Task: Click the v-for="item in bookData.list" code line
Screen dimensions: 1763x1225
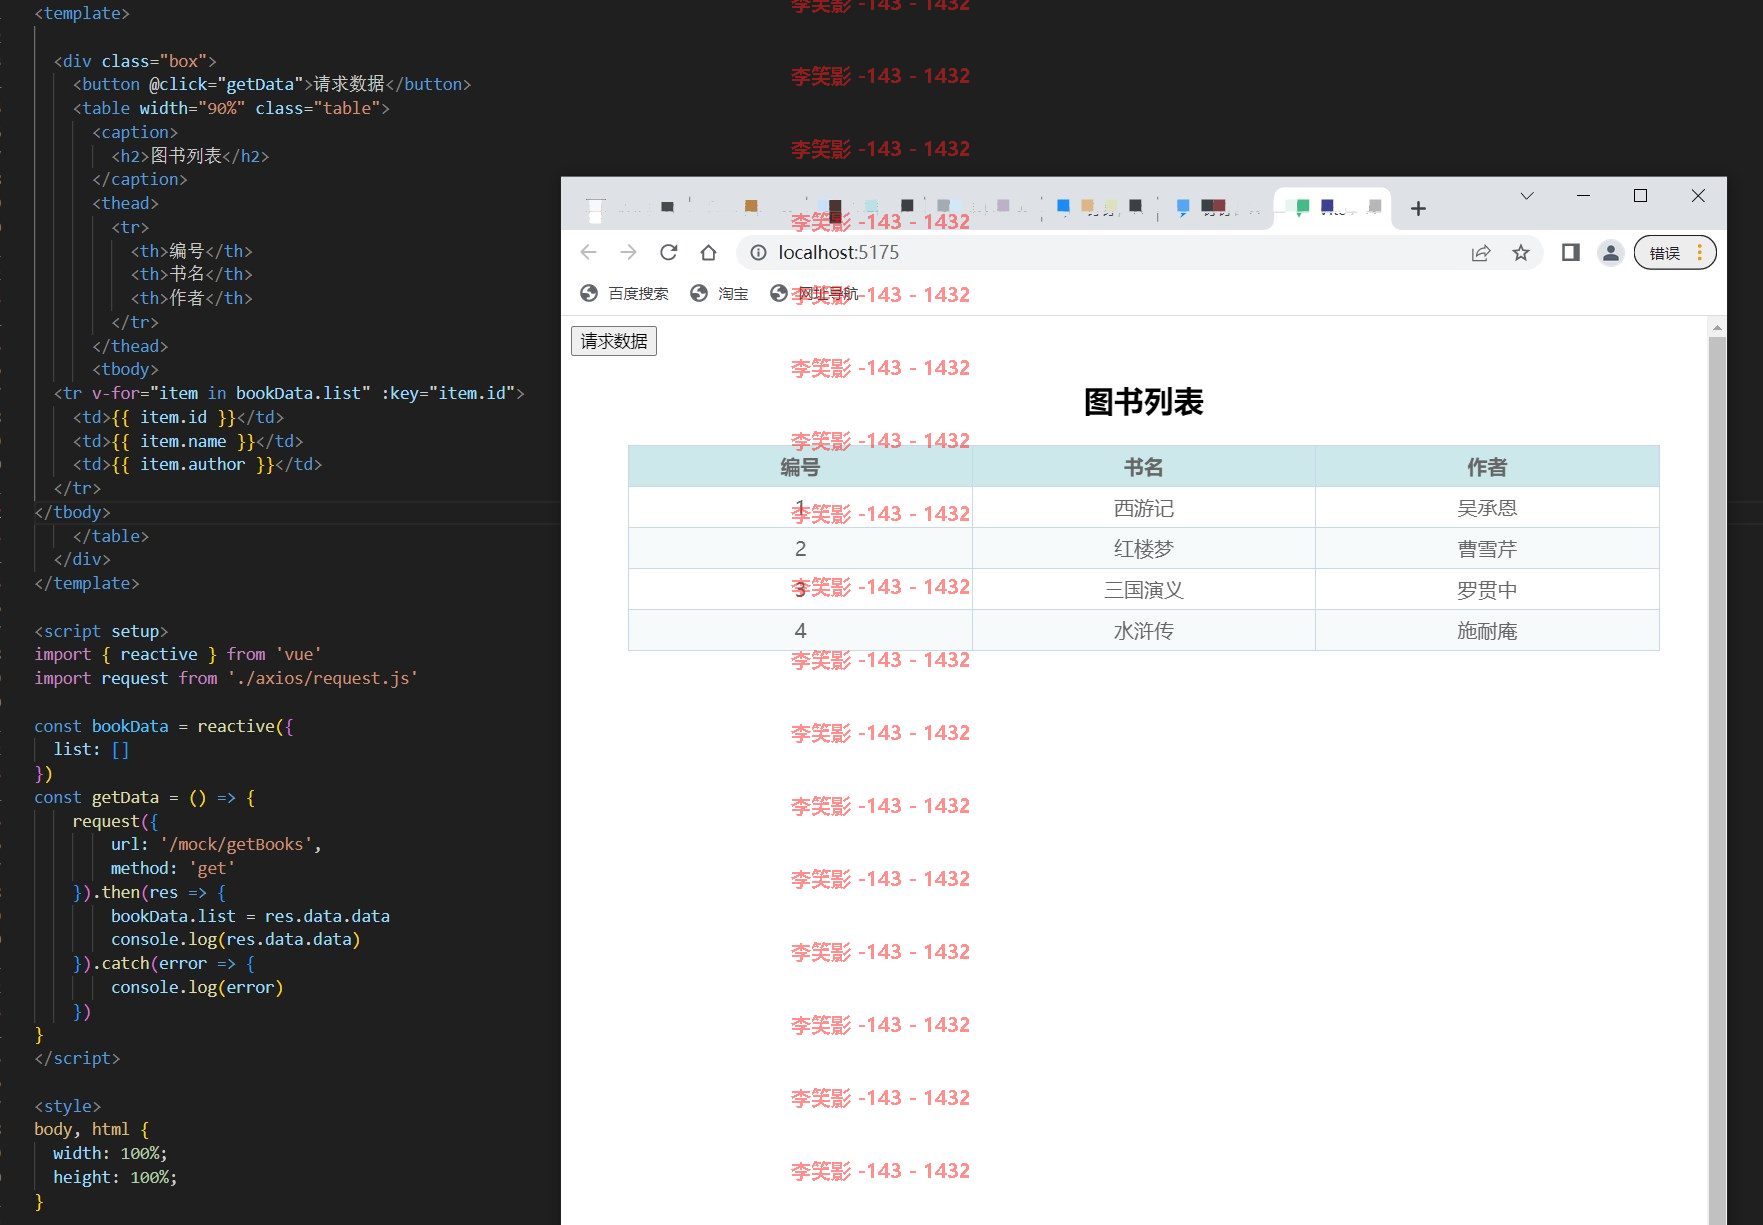Action: pos(289,393)
